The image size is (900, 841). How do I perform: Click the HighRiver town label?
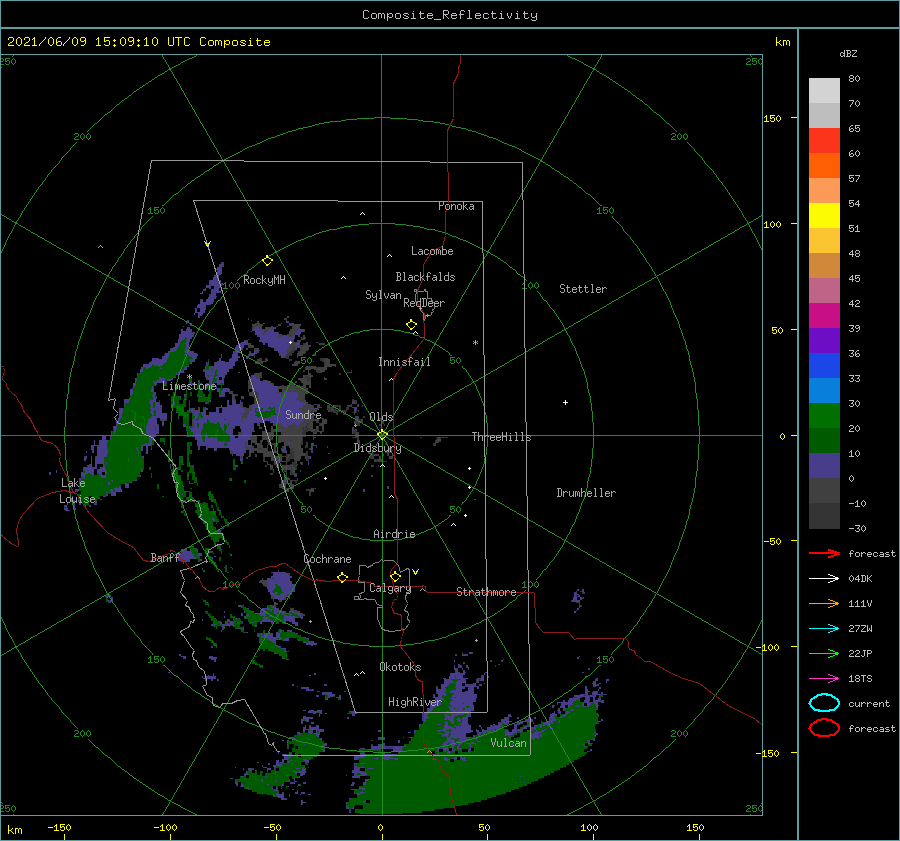pos(415,702)
